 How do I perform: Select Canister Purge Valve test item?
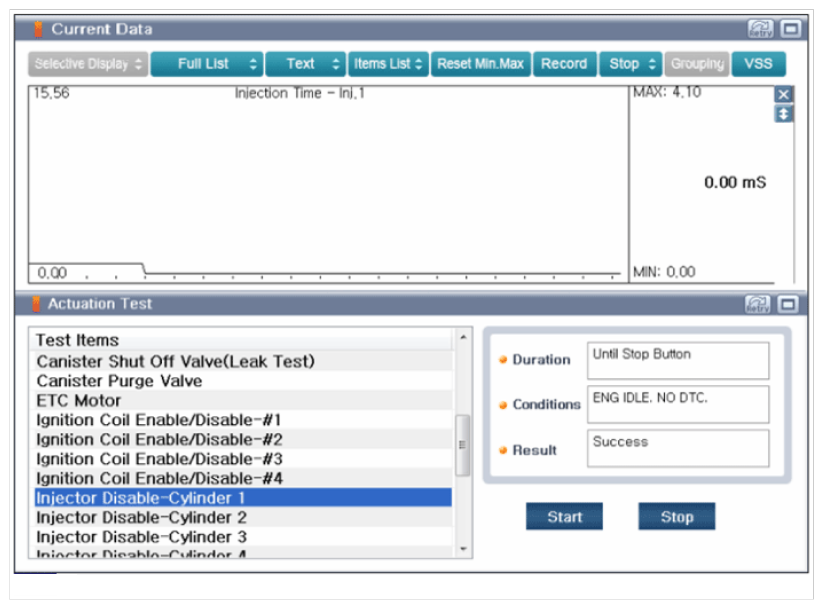[119, 381]
